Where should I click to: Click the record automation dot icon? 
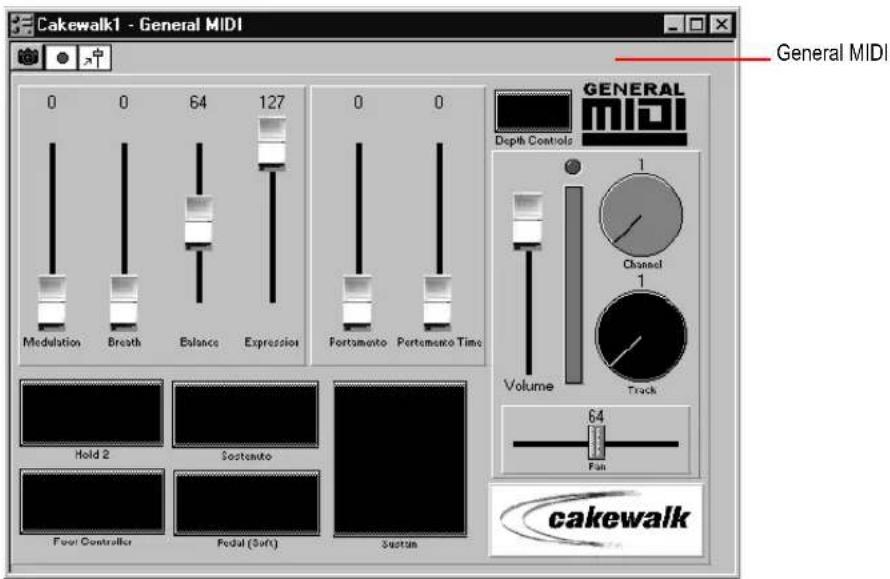tap(61, 58)
